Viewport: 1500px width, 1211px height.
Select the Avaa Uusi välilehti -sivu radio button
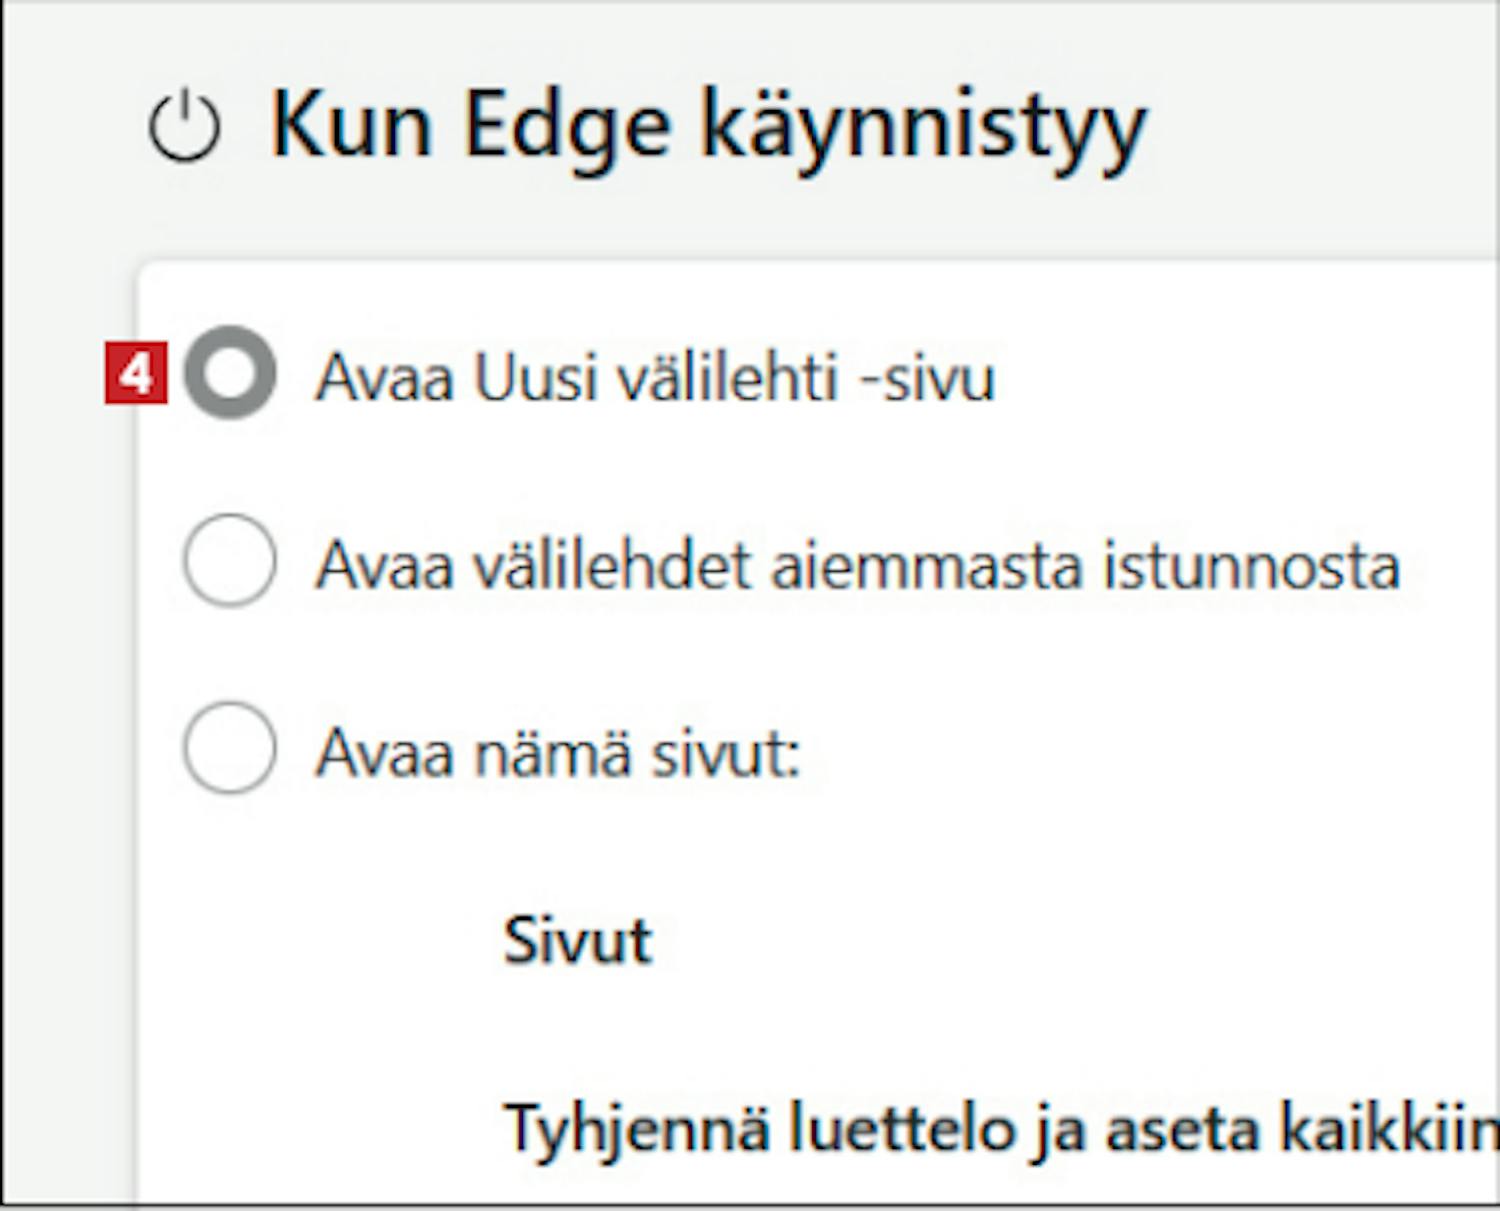pyautogui.click(x=230, y=373)
